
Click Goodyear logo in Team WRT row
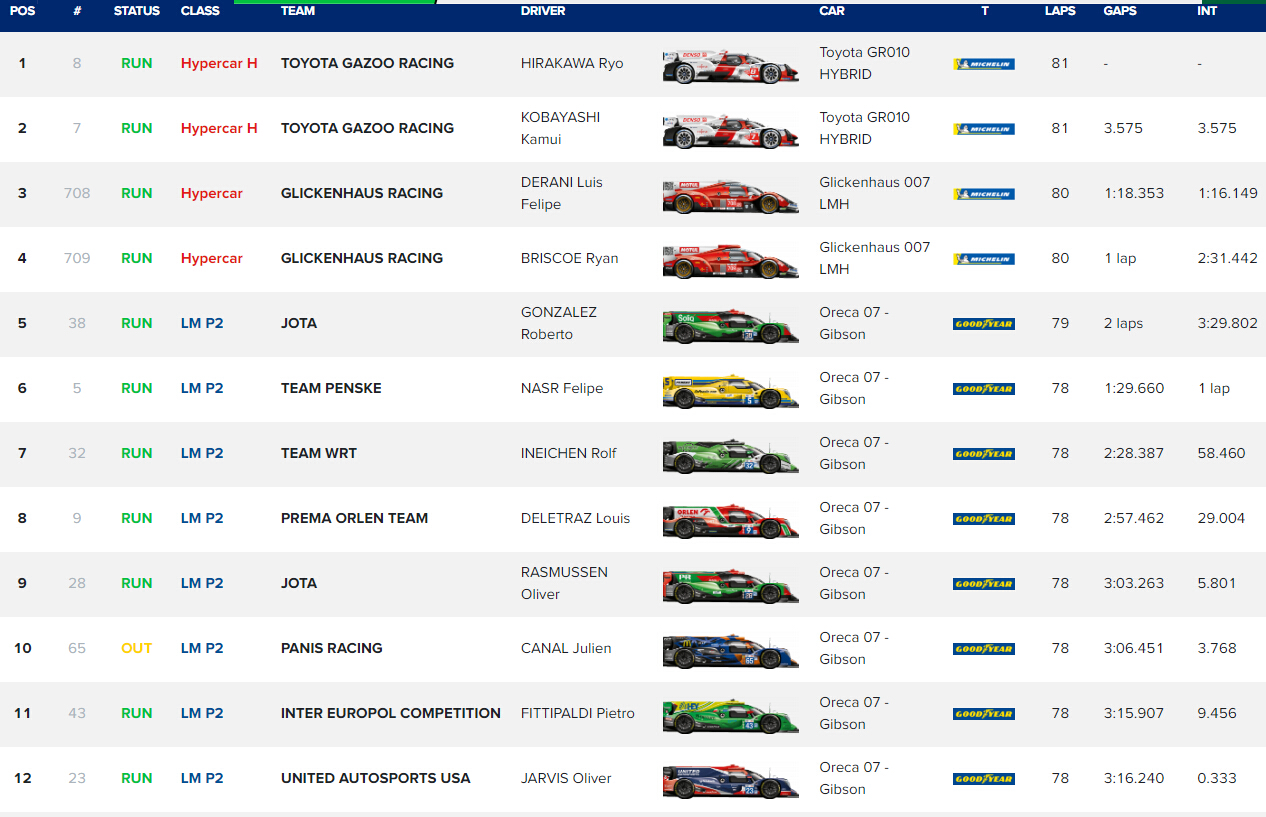point(984,454)
